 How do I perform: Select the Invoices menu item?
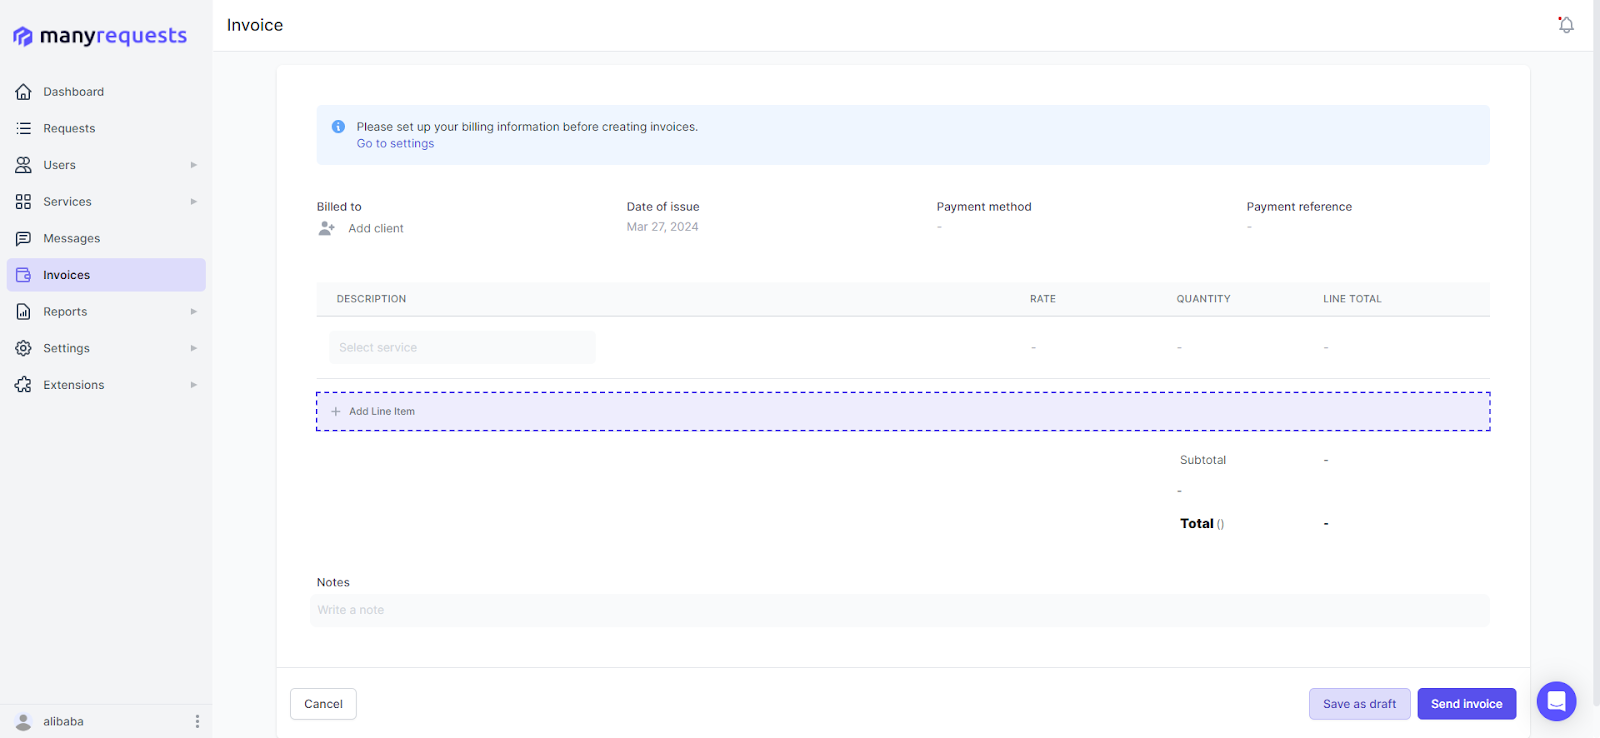click(106, 275)
